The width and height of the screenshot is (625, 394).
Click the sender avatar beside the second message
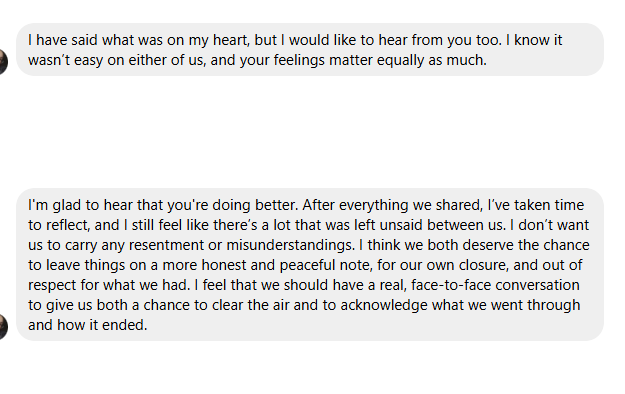(3, 327)
